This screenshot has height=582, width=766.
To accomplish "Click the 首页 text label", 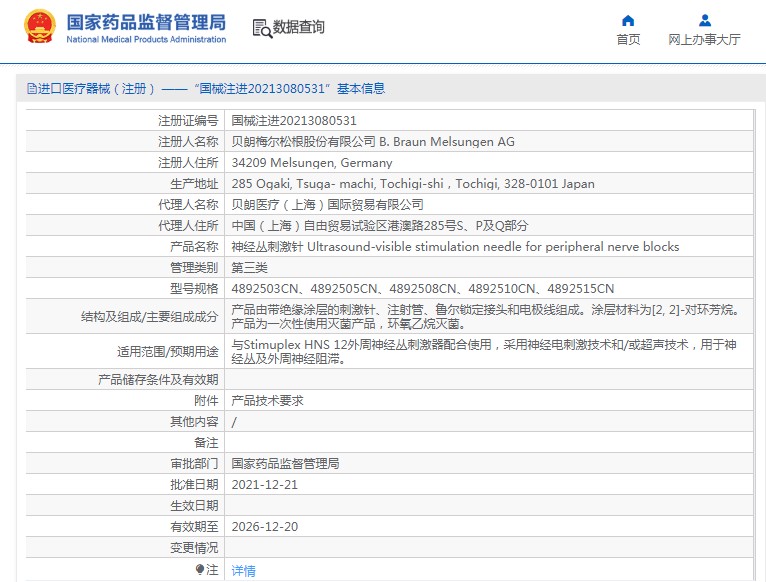I will (628, 40).
